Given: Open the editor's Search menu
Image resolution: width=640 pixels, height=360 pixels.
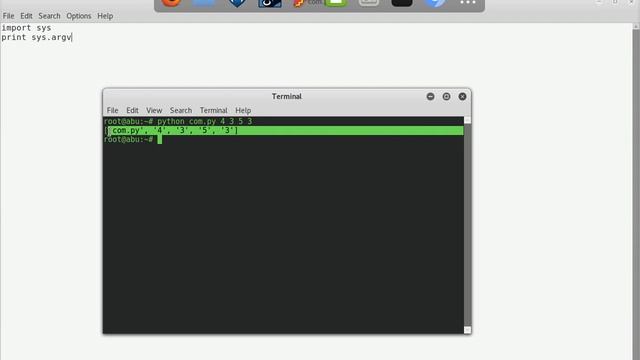Looking at the screenshot, I should pyautogui.click(x=49, y=16).
